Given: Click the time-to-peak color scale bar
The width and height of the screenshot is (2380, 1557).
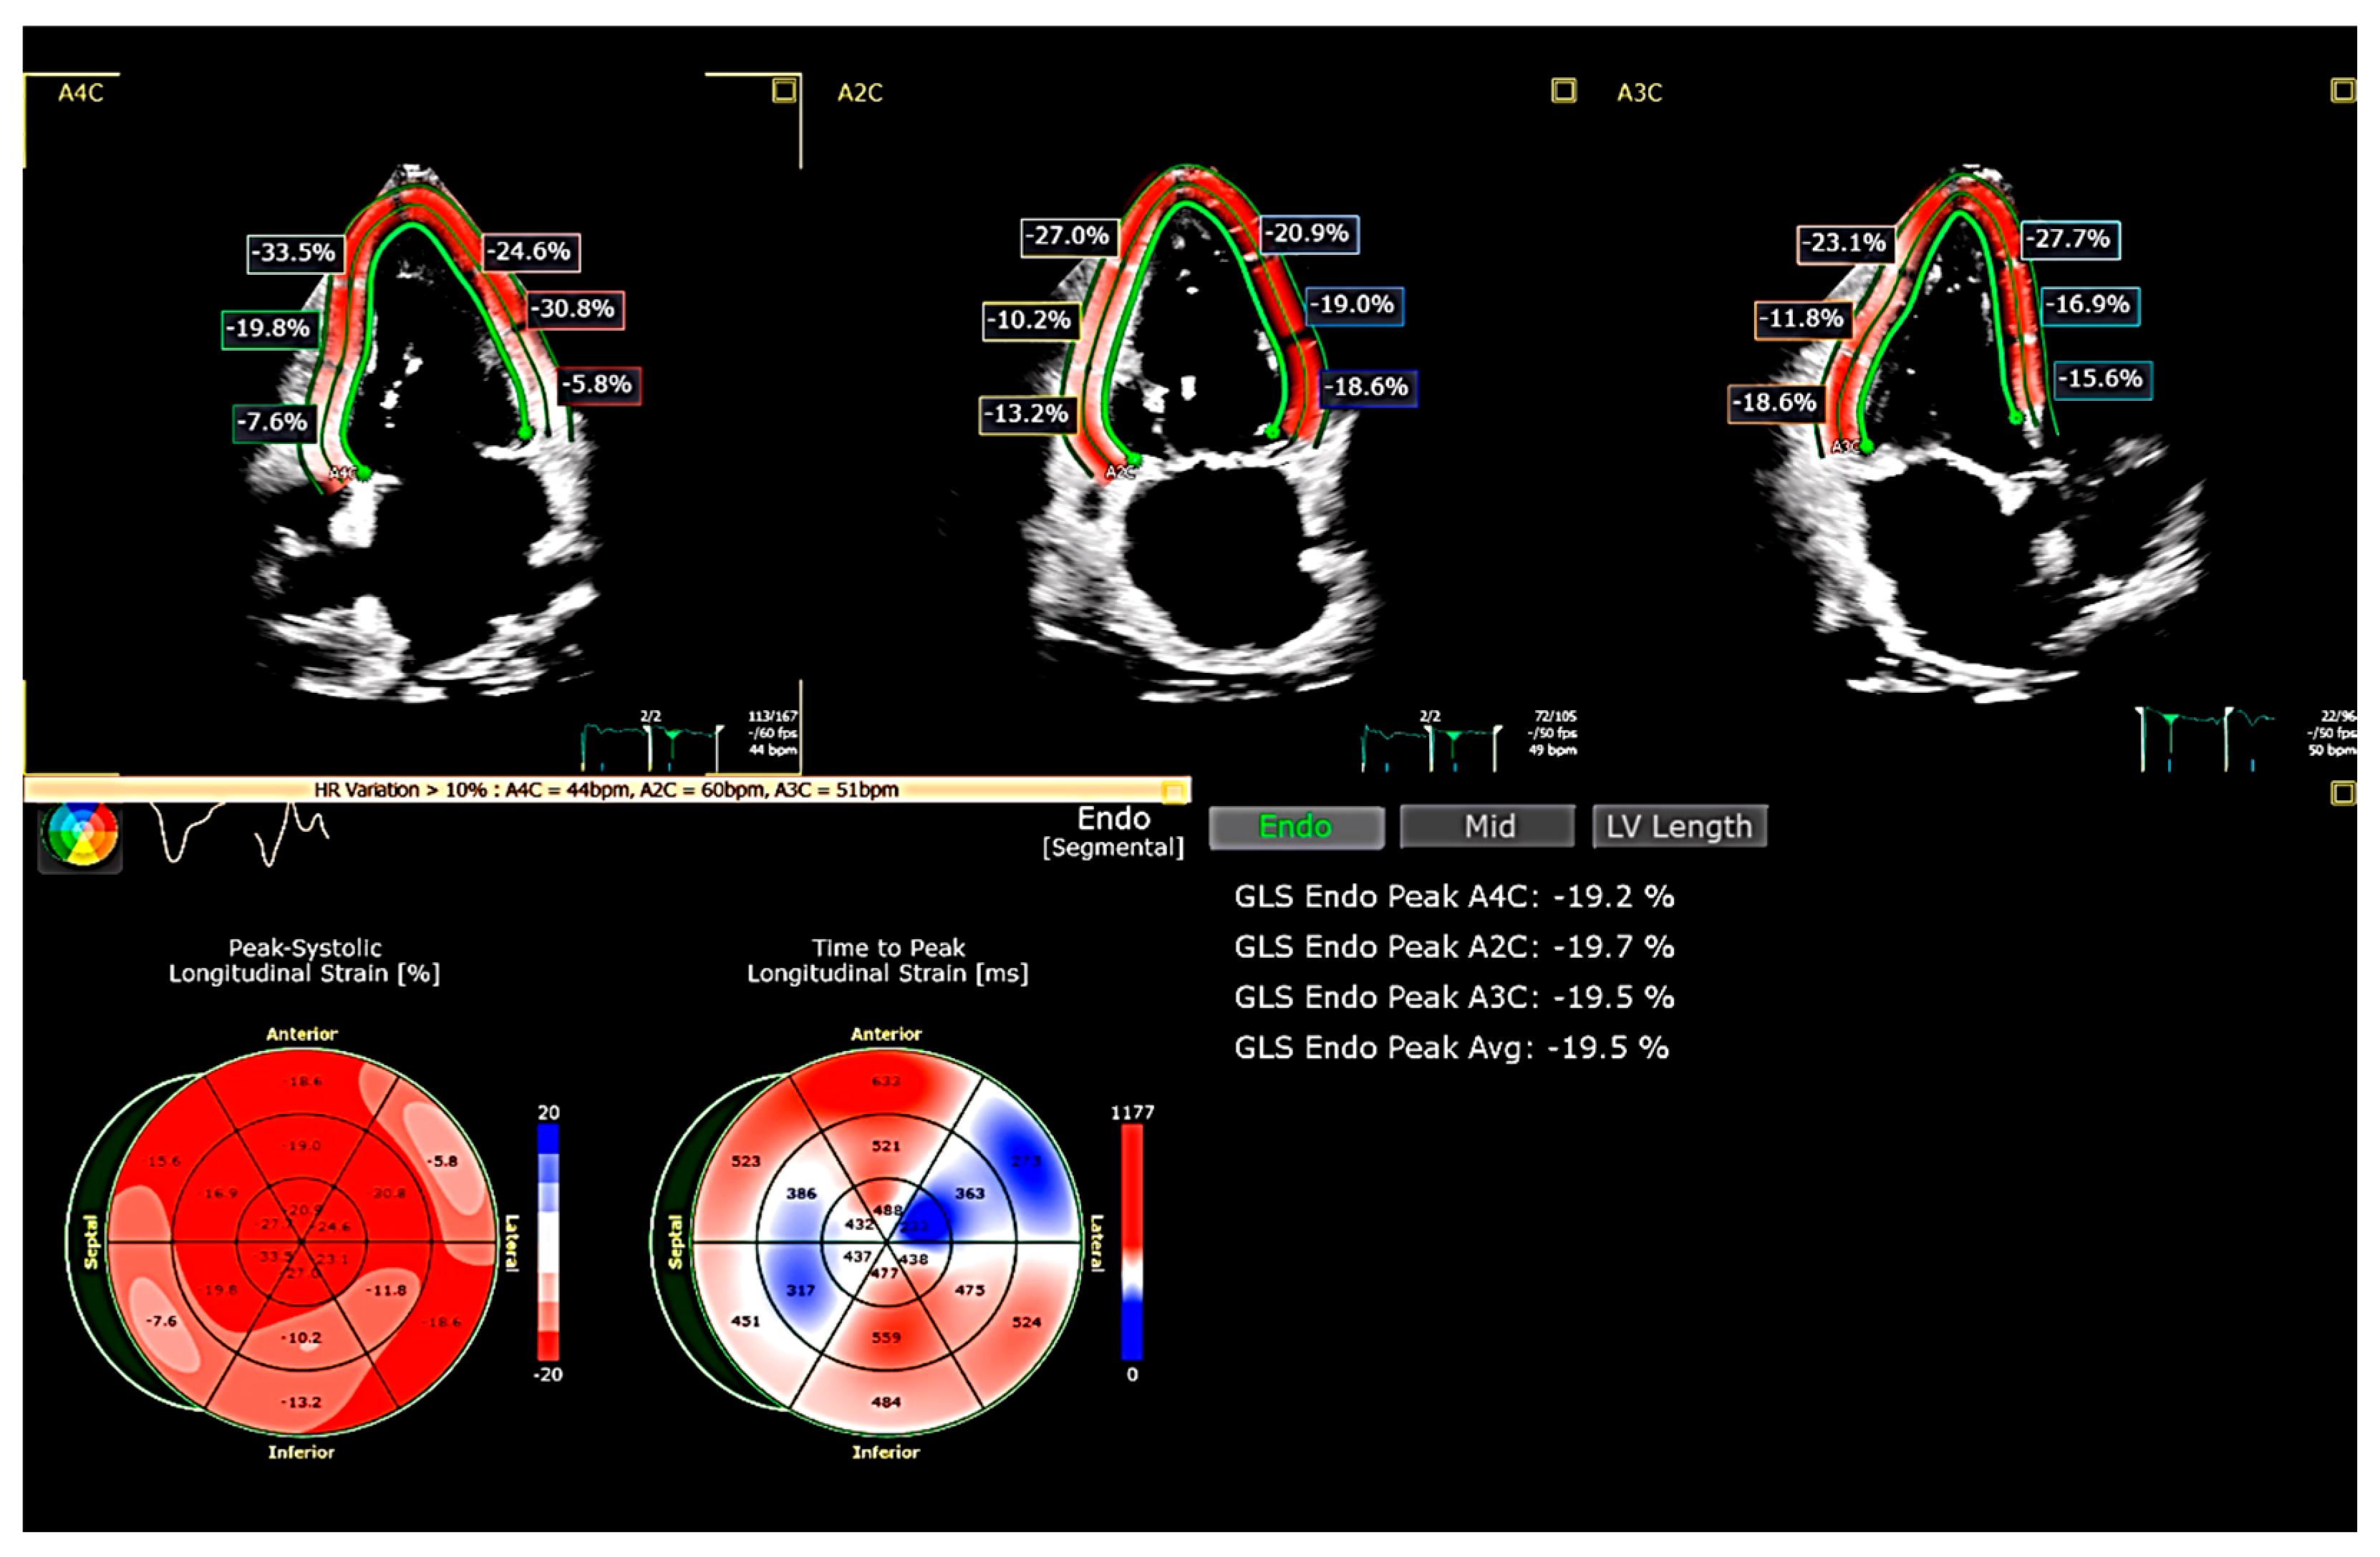Looking at the screenshot, I should coord(1131,1241).
